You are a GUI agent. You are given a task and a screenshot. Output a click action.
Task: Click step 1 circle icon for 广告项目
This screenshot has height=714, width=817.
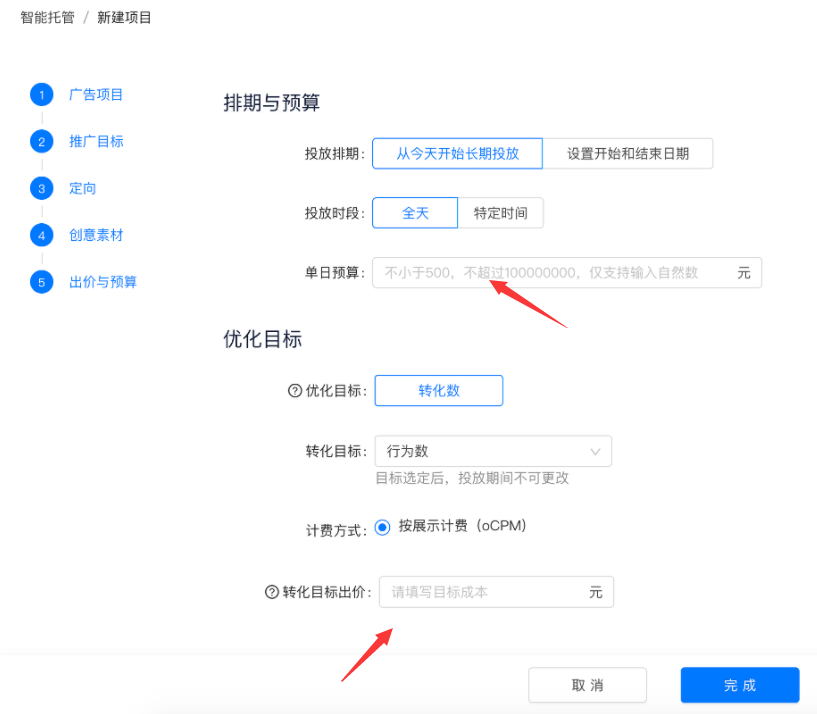(x=41, y=95)
